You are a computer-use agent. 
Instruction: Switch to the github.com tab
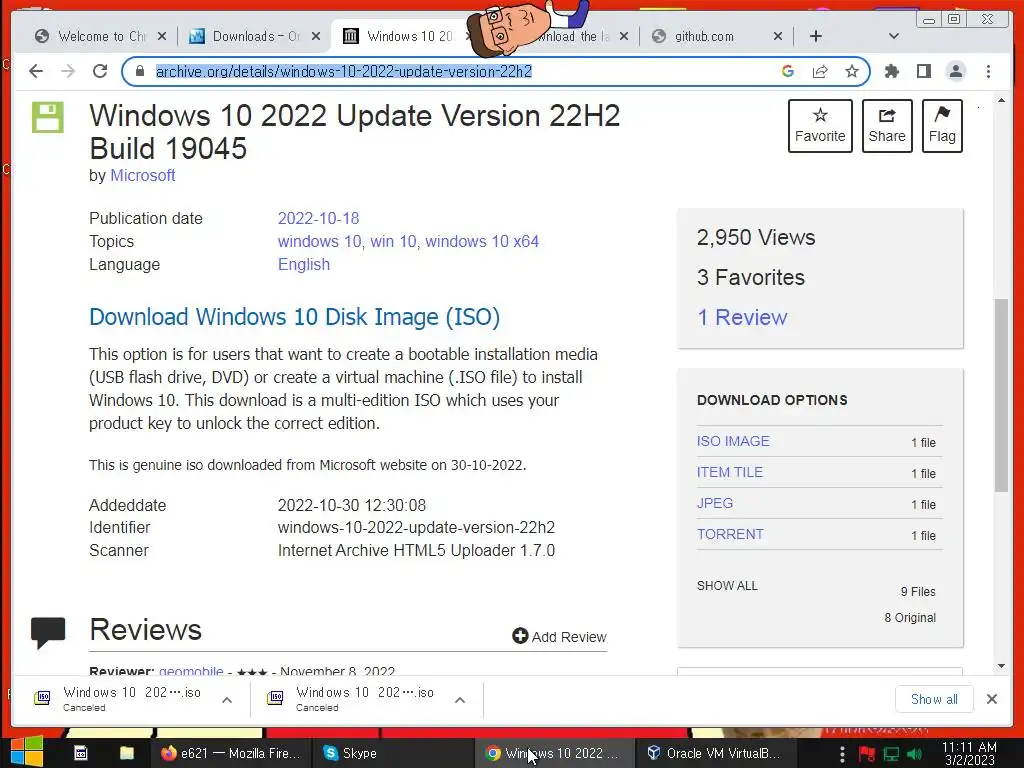tap(717, 36)
